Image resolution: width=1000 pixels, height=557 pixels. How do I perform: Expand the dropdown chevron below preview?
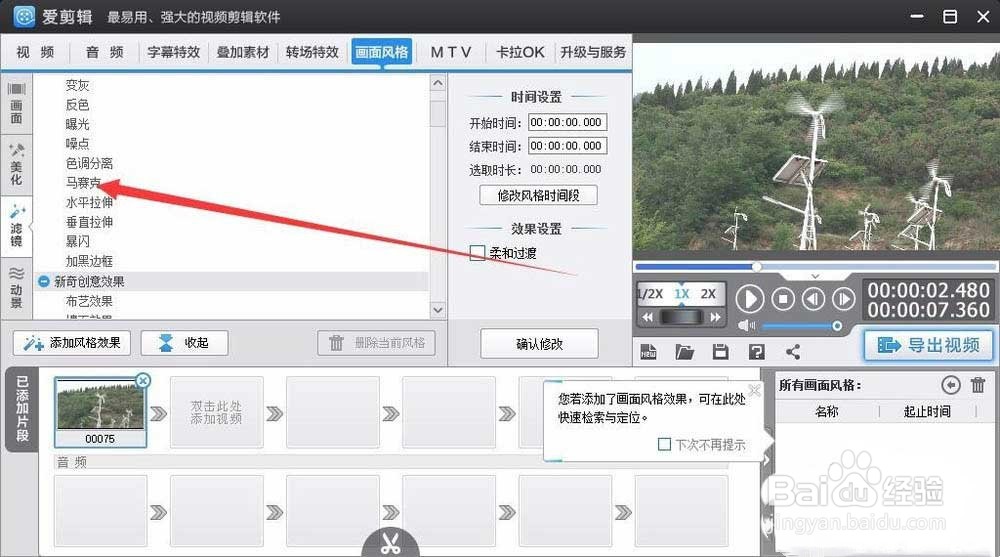click(815, 276)
